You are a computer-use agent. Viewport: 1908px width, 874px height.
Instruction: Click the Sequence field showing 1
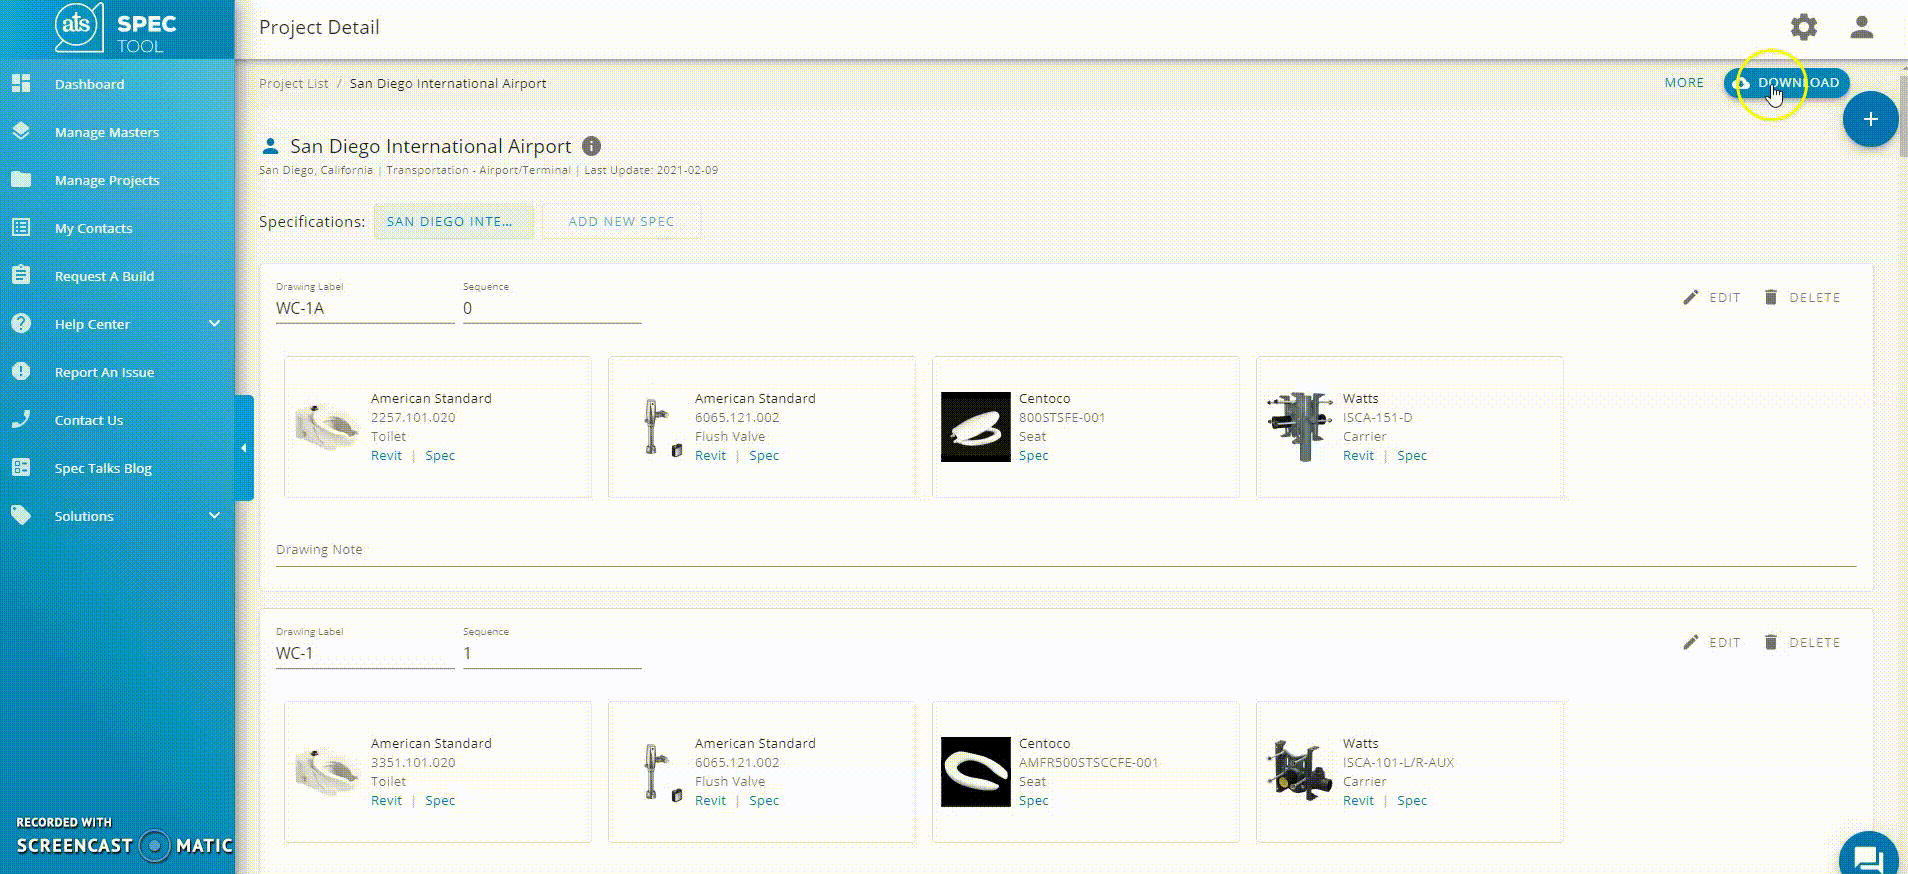click(552, 653)
